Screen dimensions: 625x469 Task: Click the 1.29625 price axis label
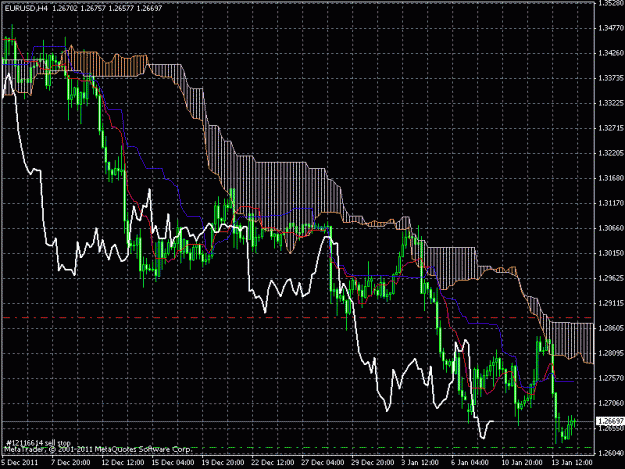611,278
